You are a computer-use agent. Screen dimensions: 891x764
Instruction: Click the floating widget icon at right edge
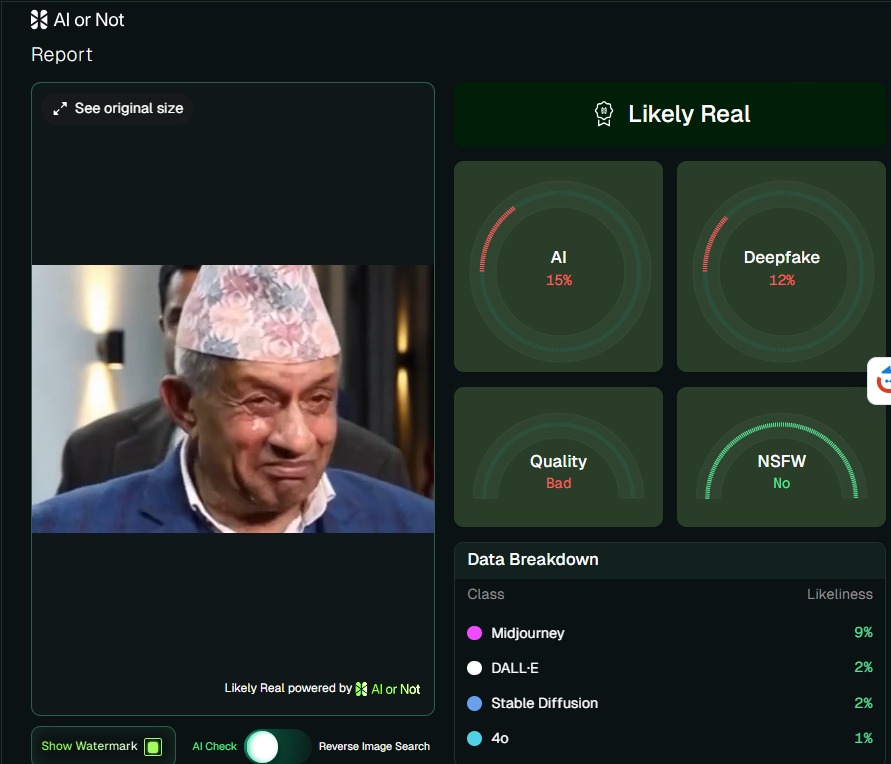pyautogui.click(x=880, y=381)
